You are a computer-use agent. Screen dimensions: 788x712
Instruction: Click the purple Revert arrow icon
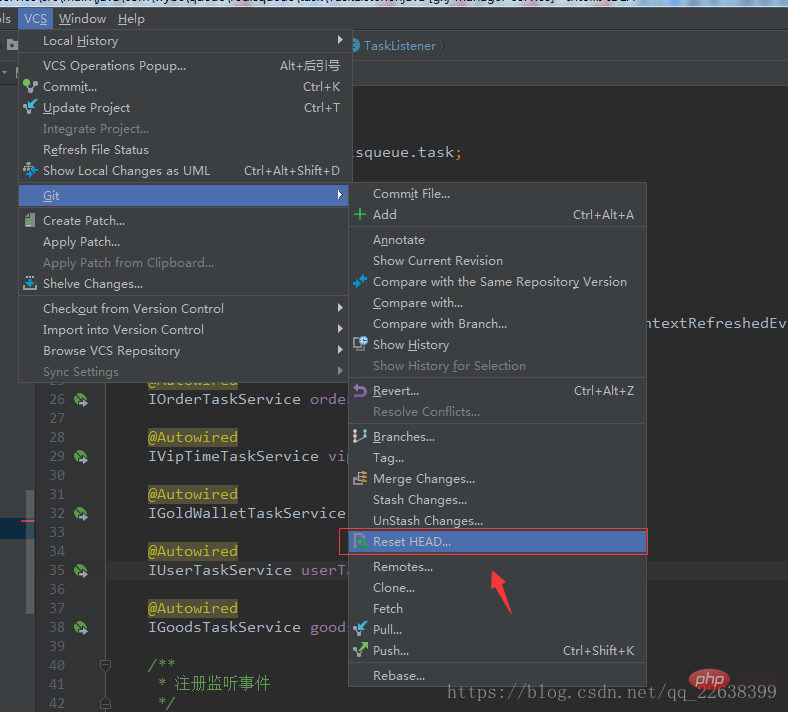point(360,390)
